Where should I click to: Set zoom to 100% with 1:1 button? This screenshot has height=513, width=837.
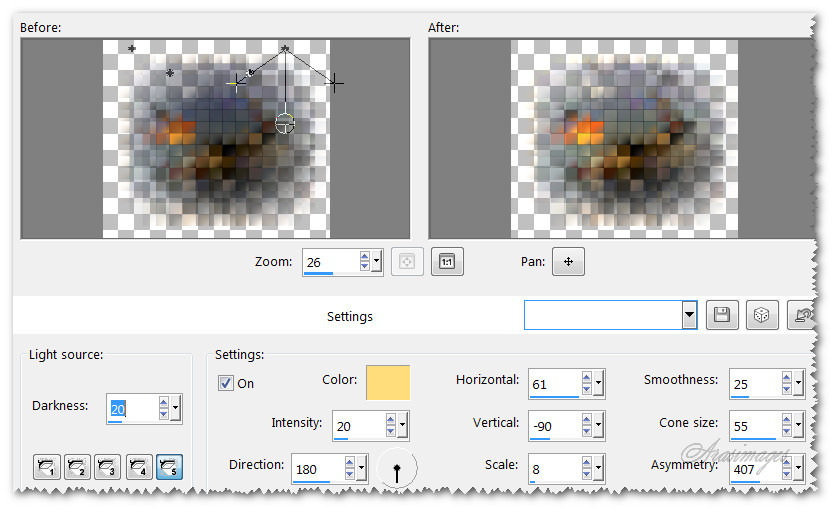pos(447,262)
